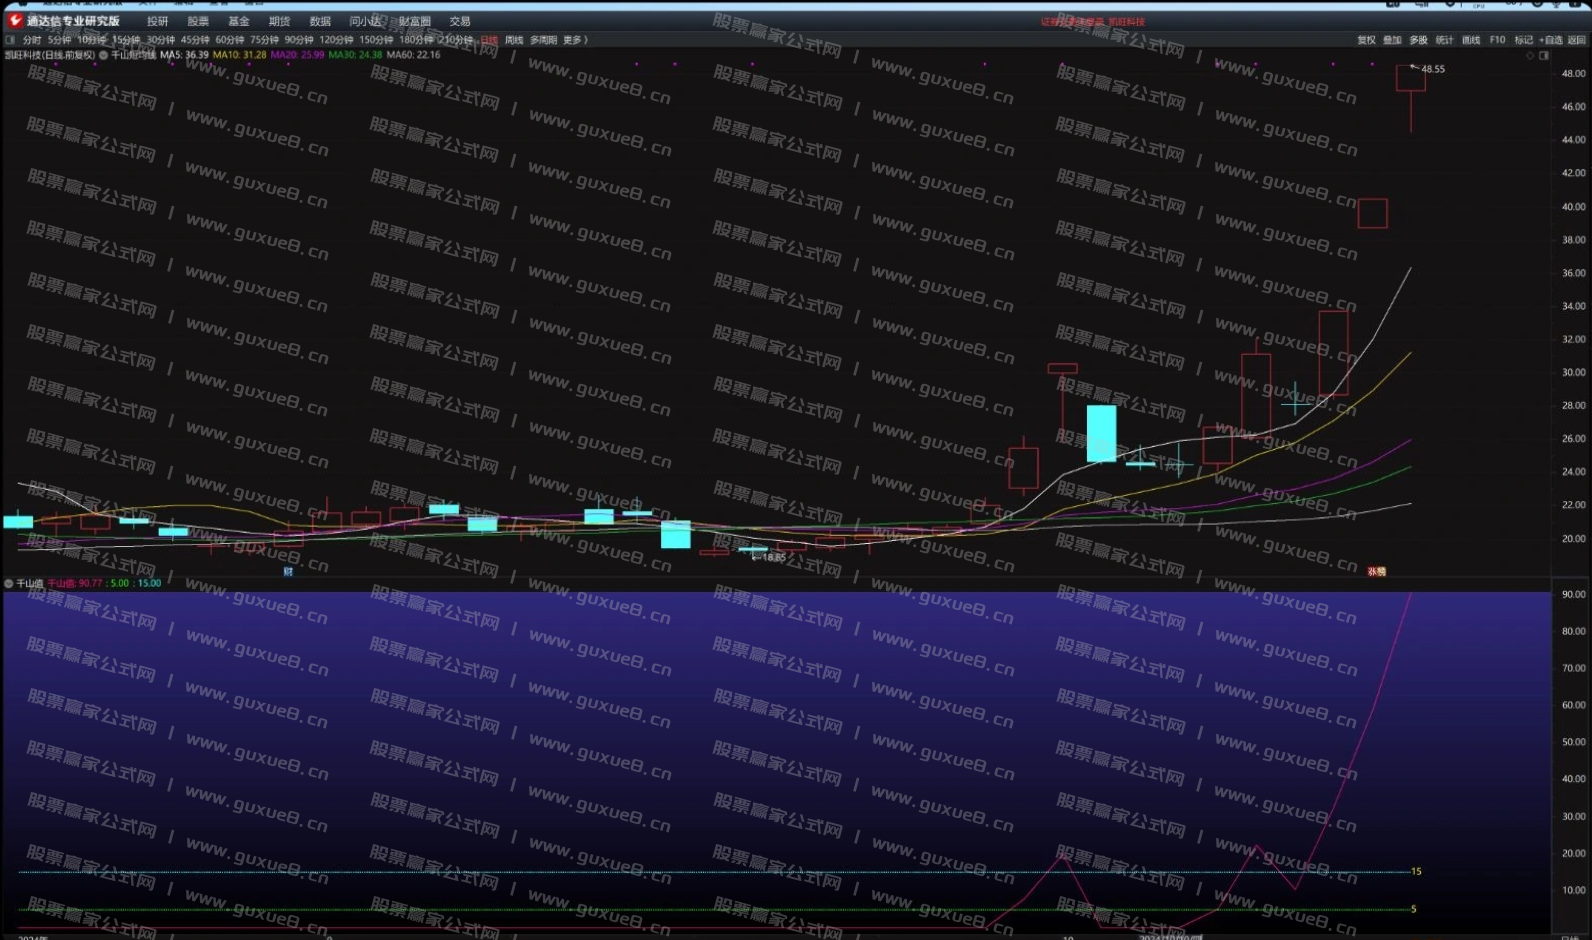
Task: Open the 画线 drawing tools
Action: tap(1471, 40)
